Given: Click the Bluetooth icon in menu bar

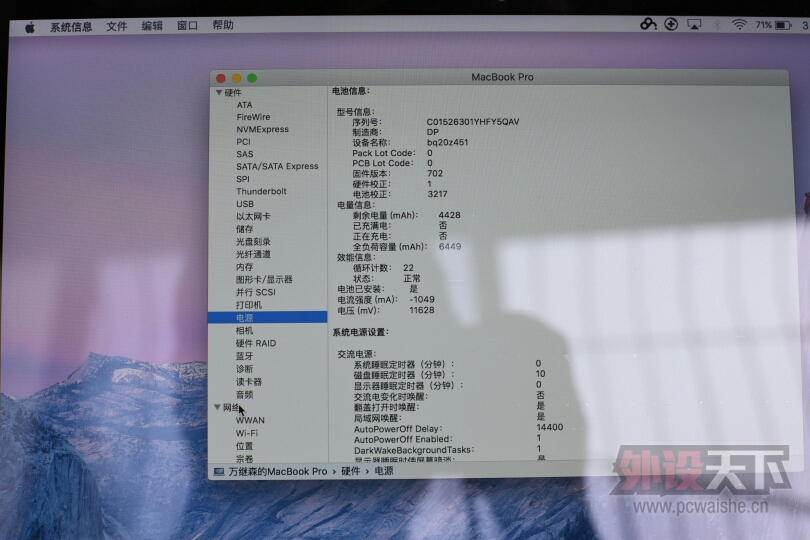Looking at the screenshot, I should tap(717, 25).
